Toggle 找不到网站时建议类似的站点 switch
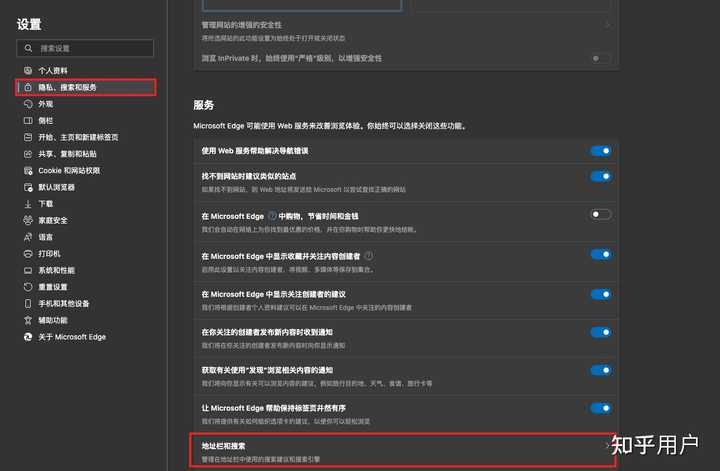The image size is (720, 471). coord(601,176)
